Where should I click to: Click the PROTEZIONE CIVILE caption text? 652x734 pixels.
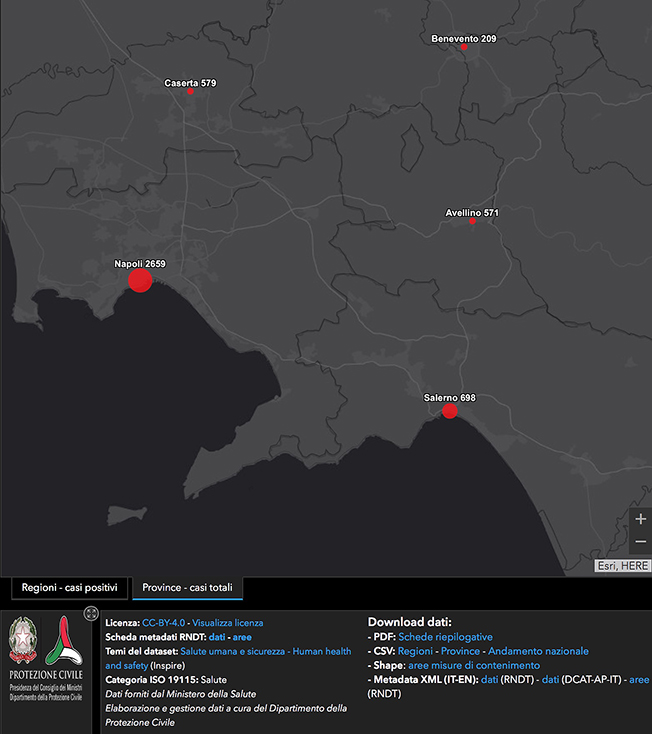[x=46, y=675]
